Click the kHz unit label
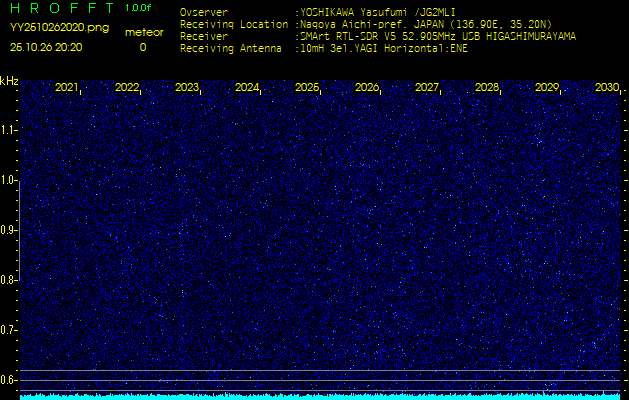 tap(9, 81)
